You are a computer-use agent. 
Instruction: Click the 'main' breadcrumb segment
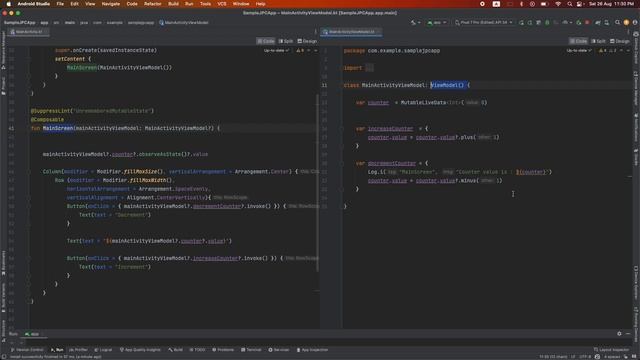(x=70, y=23)
